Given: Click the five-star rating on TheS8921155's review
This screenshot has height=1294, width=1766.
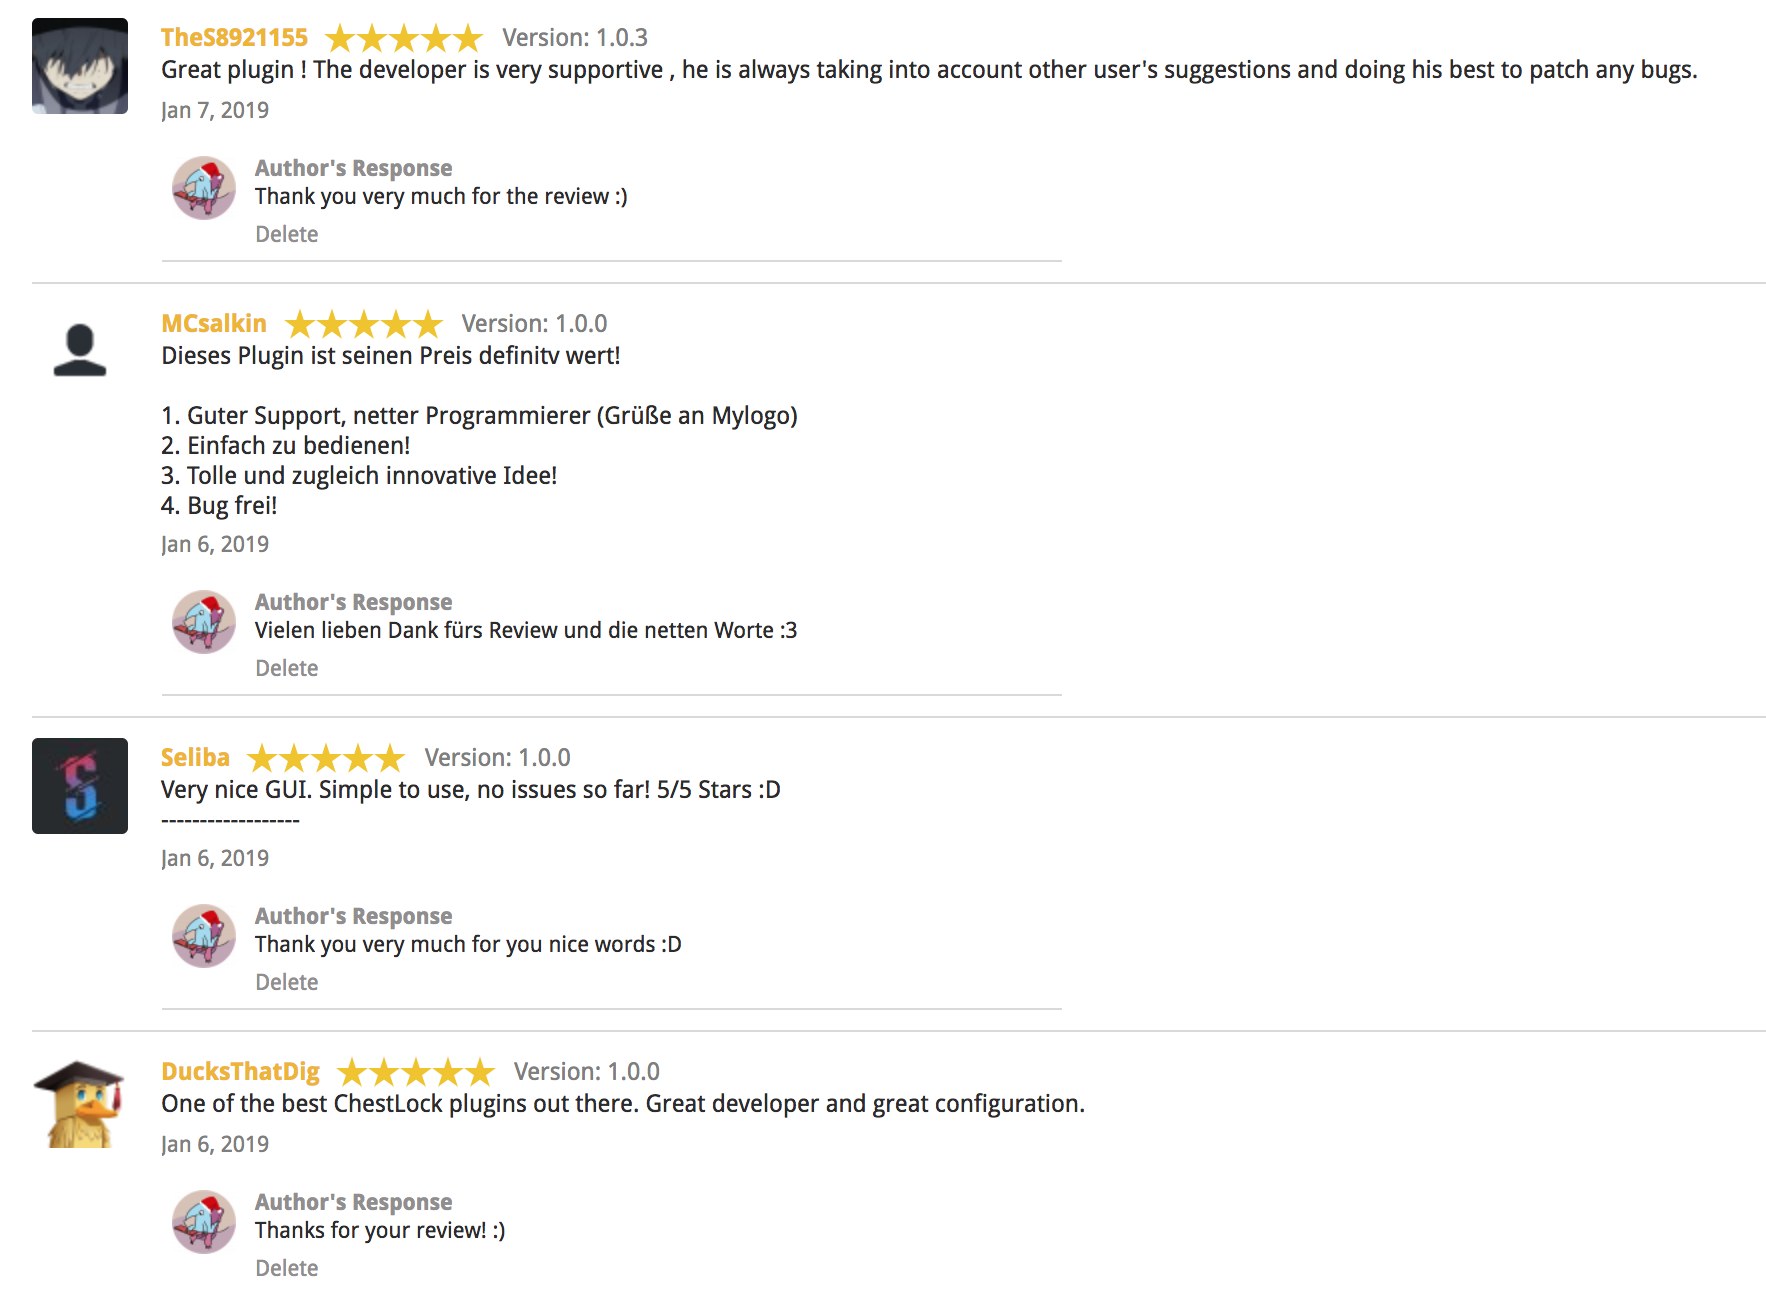Looking at the screenshot, I should point(404,39).
